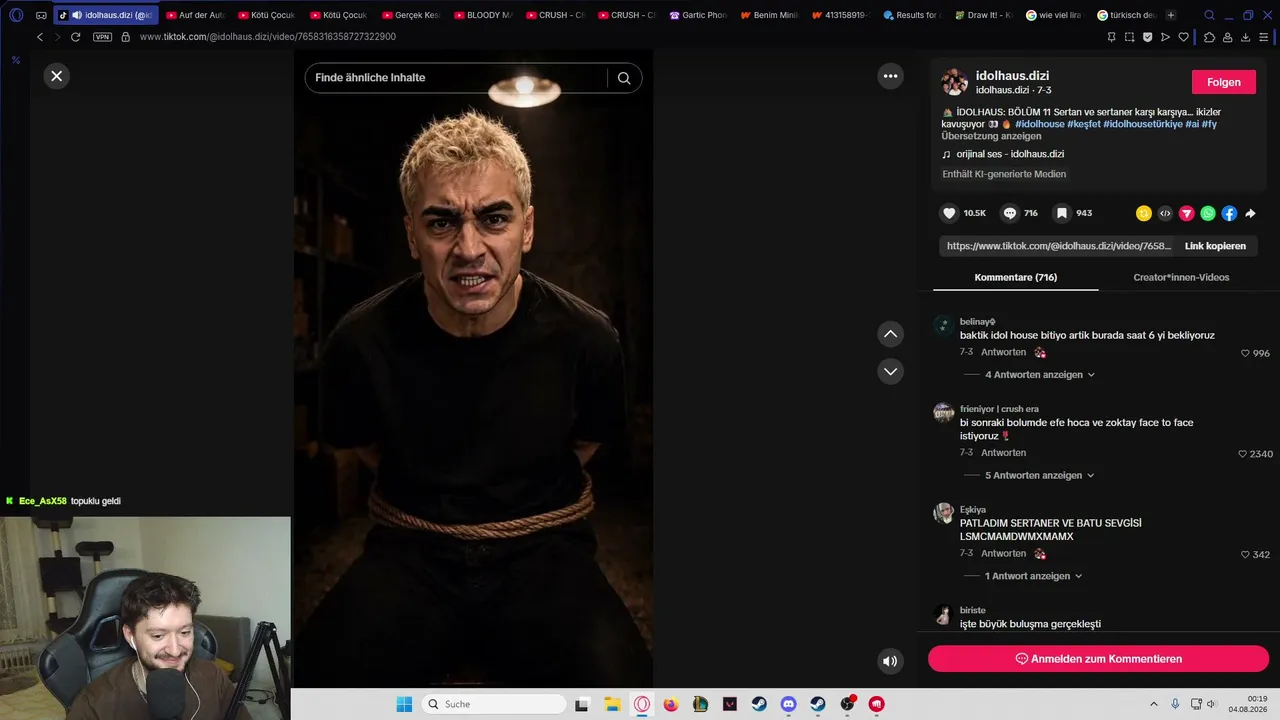Open the three-dots more options menu
This screenshot has height=720, width=1280.
890,76
